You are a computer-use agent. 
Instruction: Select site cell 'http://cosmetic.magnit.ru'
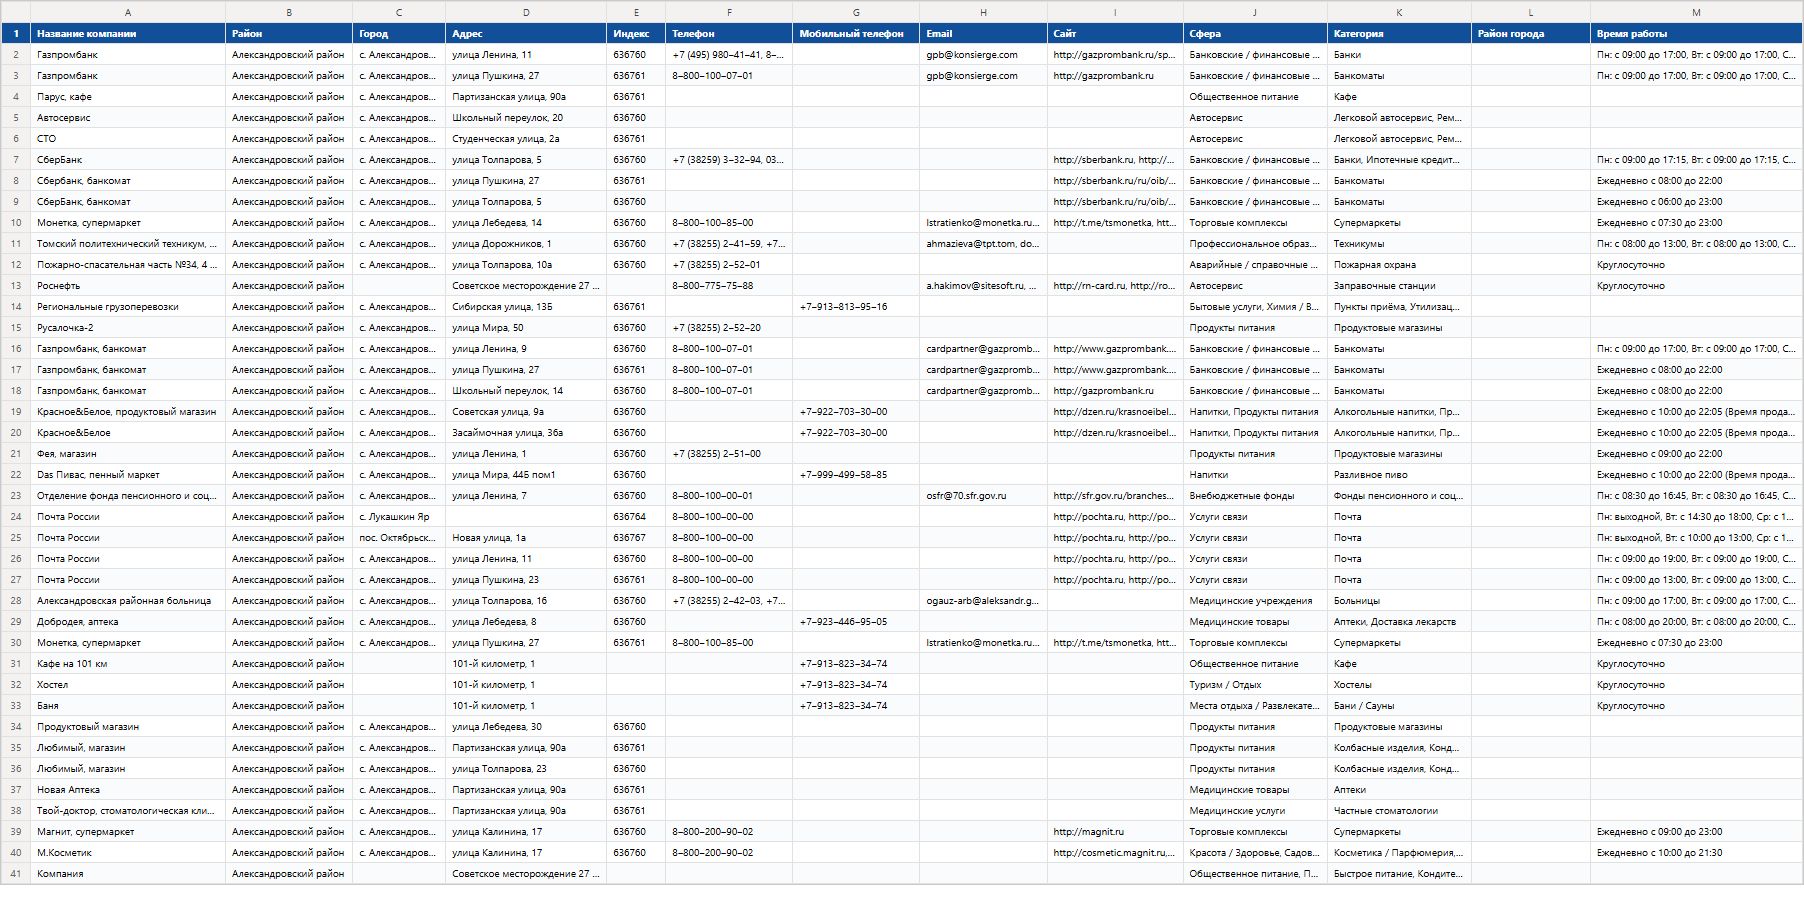click(1115, 853)
